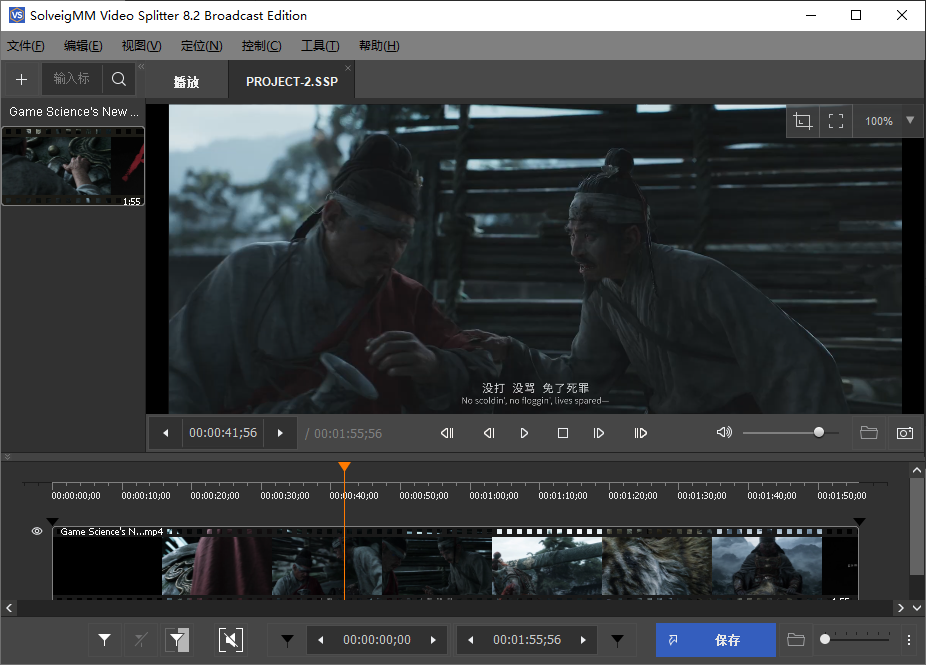Open the more options menu at the bottom right
Image resolution: width=926 pixels, height=665 pixels.
point(908,640)
